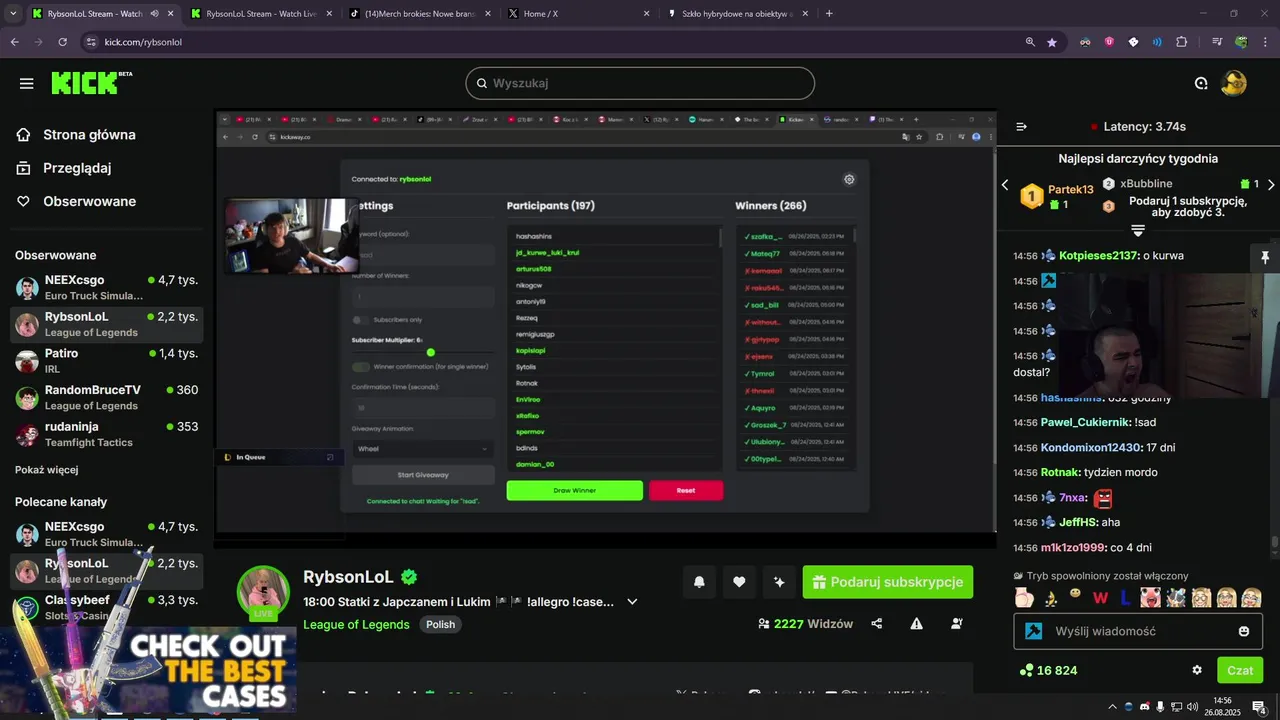Report the stream with warning icon

(x=917, y=623)
